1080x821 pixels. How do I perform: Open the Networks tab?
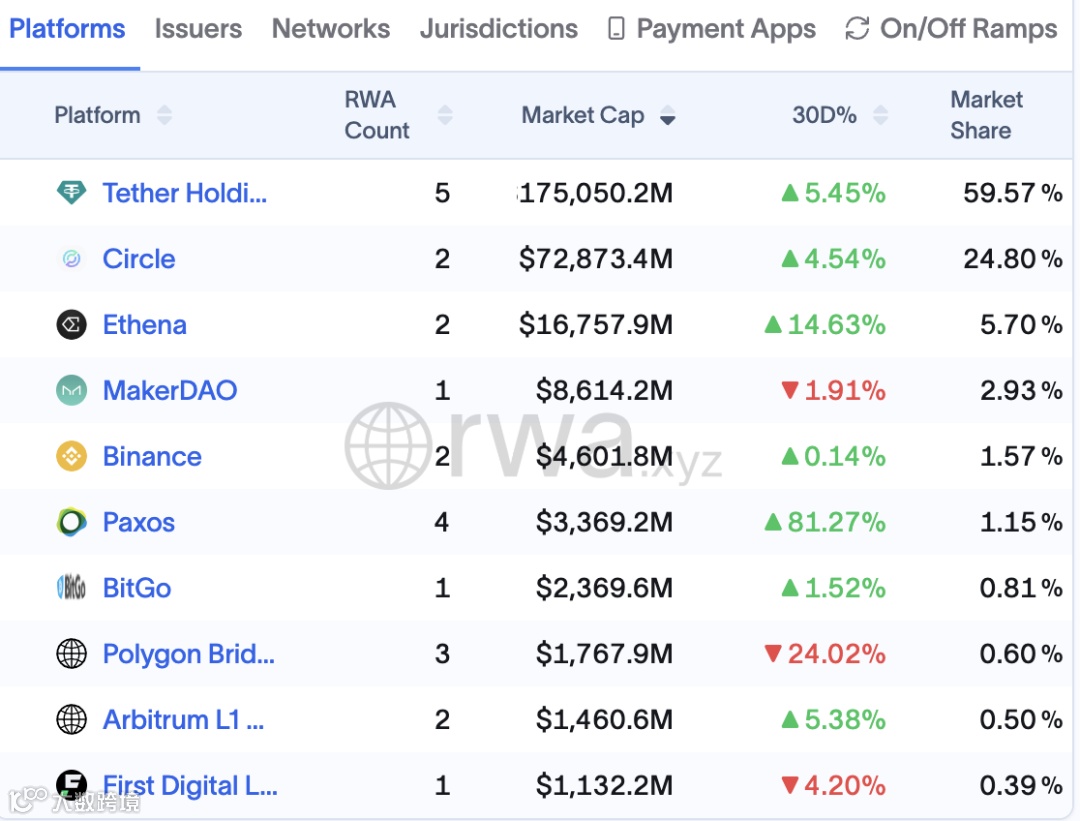click(x=331, y=29)
